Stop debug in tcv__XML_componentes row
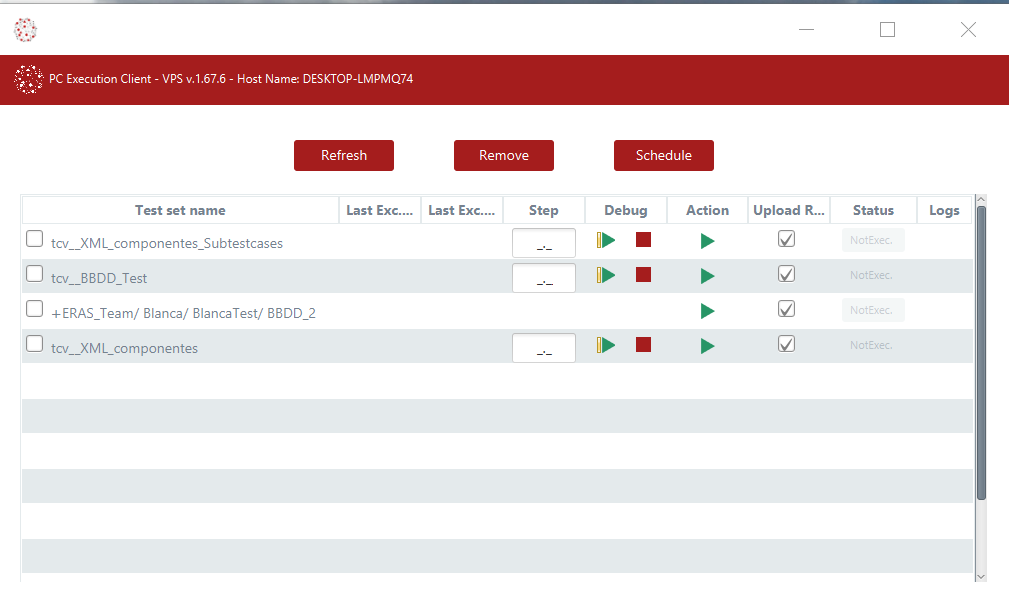The height and width of the screenshot is (606, 1009). tap(643, 345)
